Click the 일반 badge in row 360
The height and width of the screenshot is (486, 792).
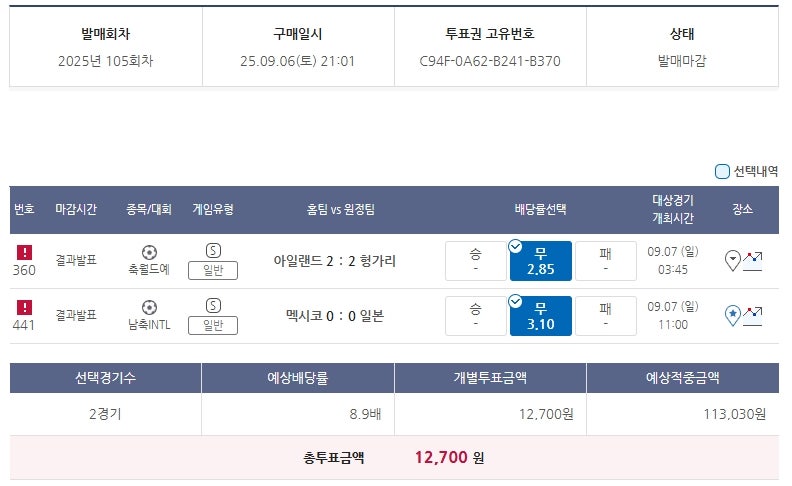click(x=213, y=270)
